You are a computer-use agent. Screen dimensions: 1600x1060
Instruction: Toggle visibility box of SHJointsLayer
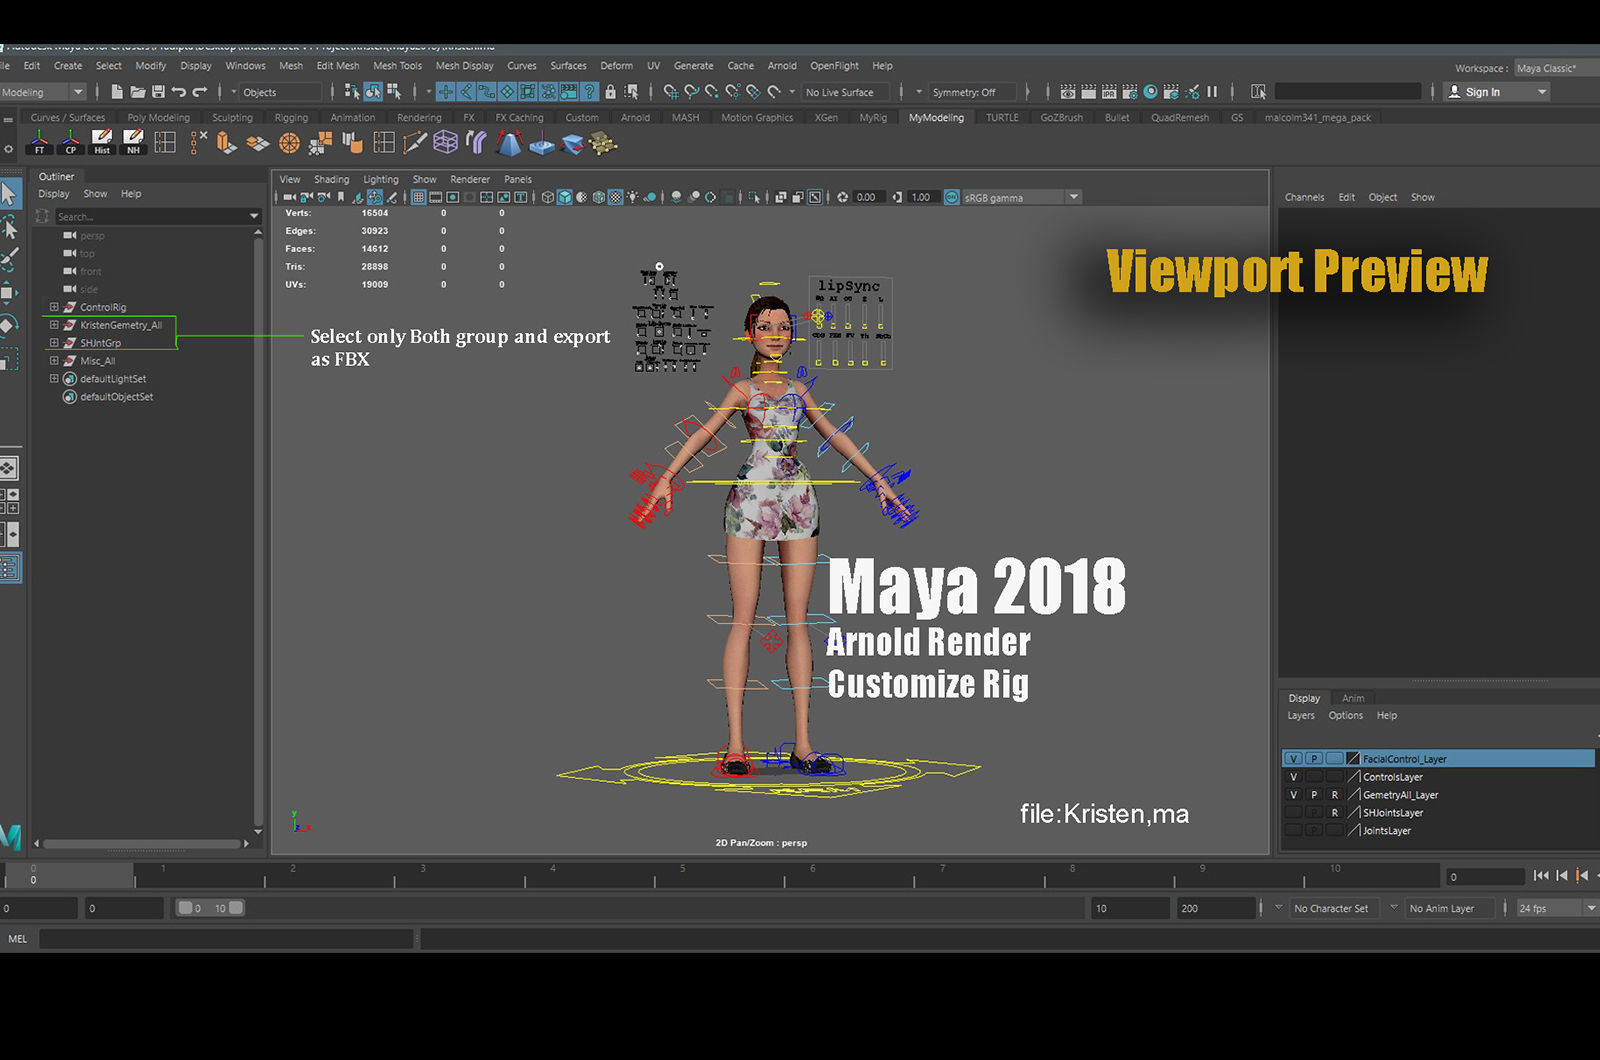(x=1293, y=813)
